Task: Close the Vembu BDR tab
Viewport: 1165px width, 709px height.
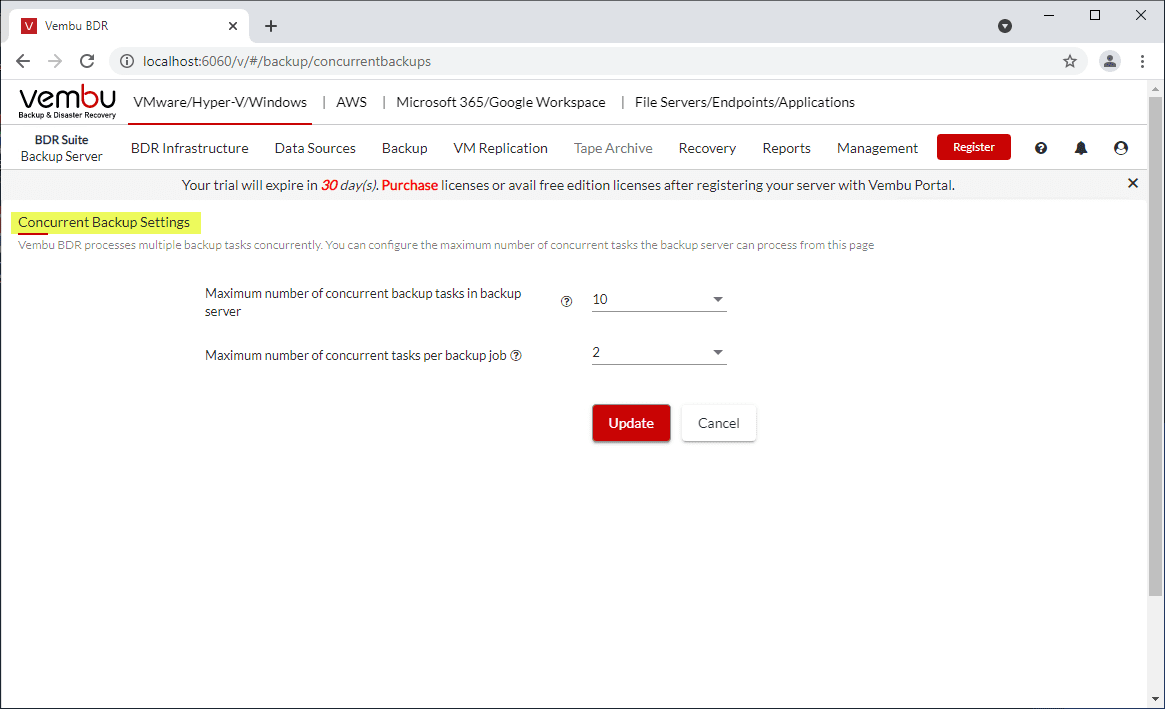Action: coord(233,26)
